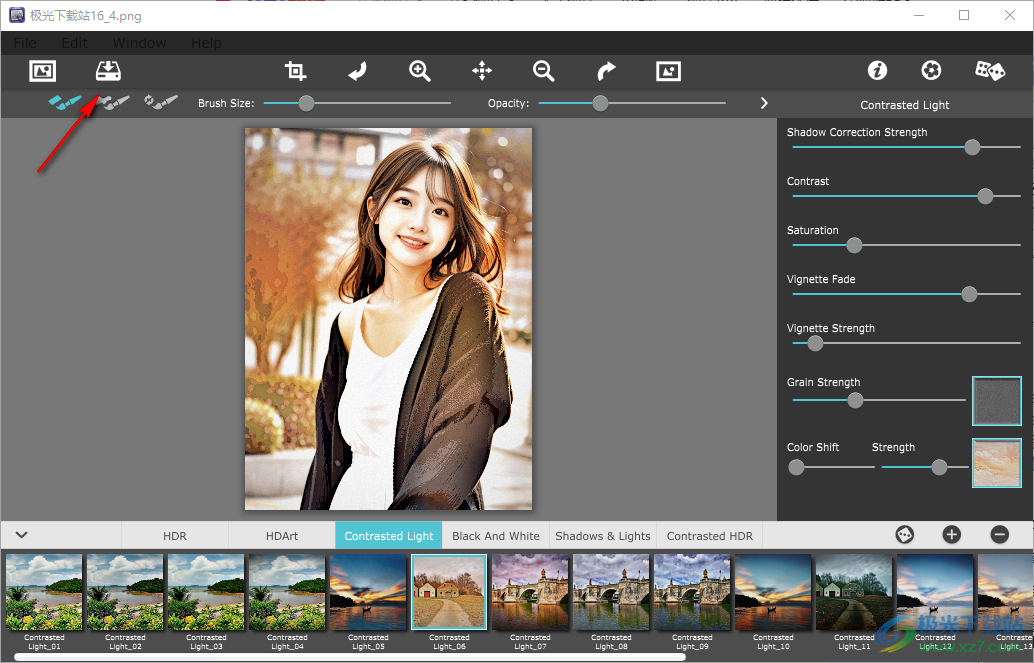Switch to Shadows & Lights tab
The image size is (1034, 663).
(x=603, y=536)
